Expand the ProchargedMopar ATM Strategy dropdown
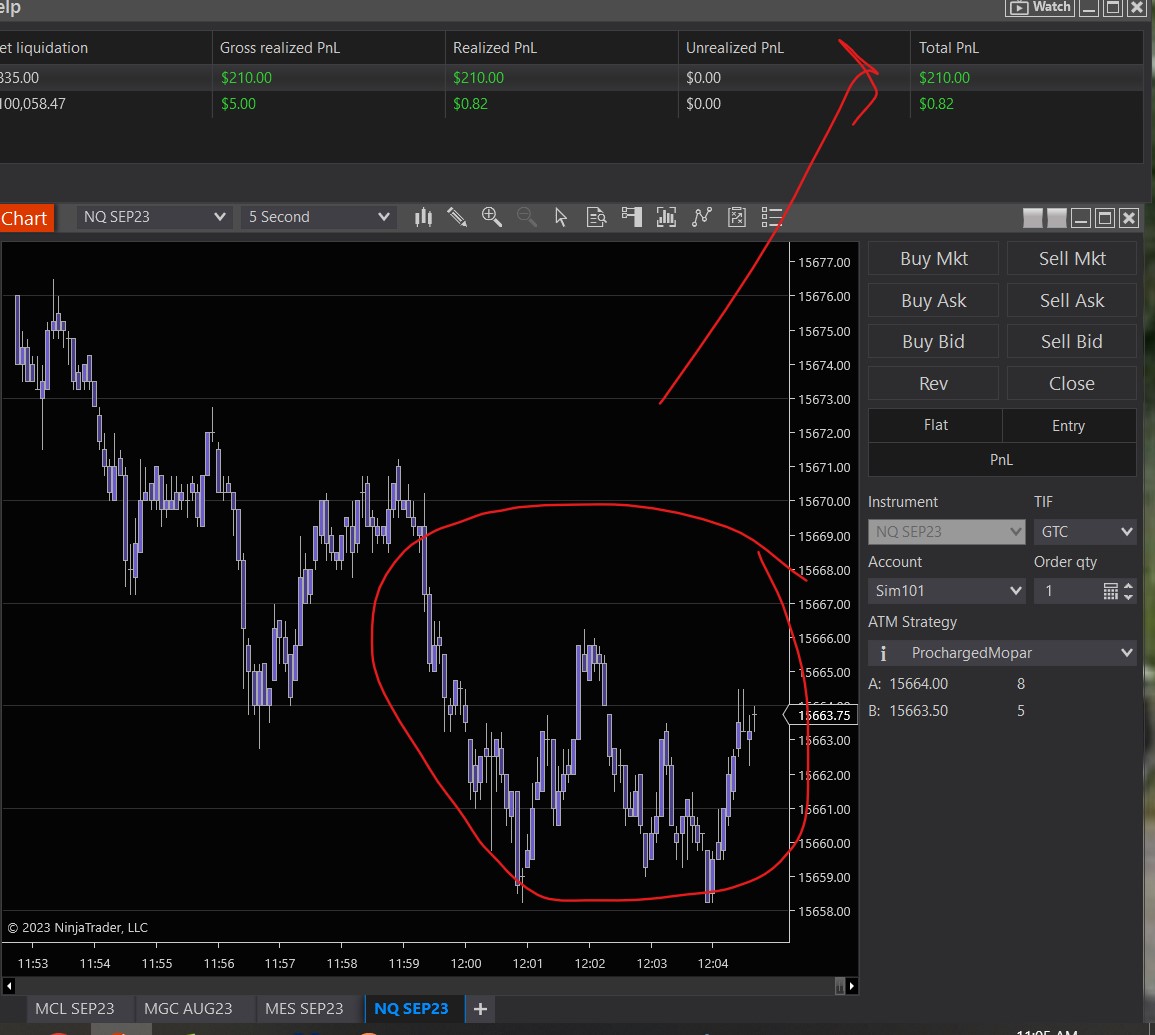 pos(1002,653)
